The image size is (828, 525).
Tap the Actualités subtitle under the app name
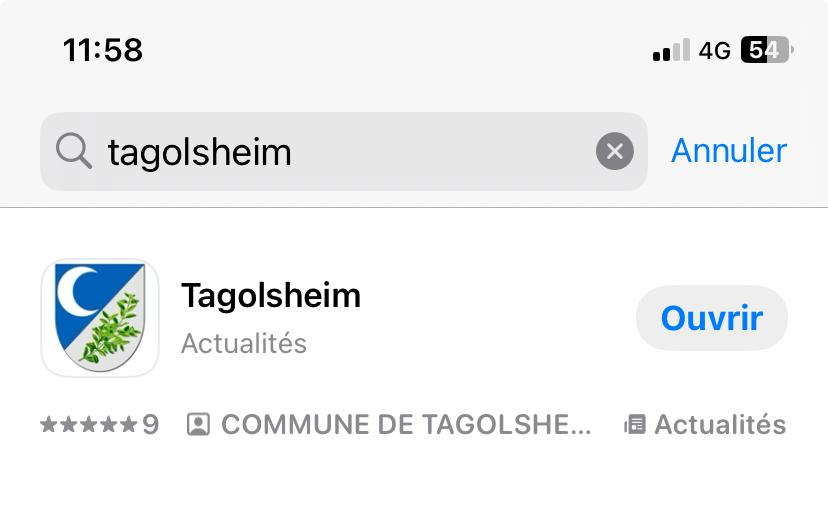coord(243,343)
